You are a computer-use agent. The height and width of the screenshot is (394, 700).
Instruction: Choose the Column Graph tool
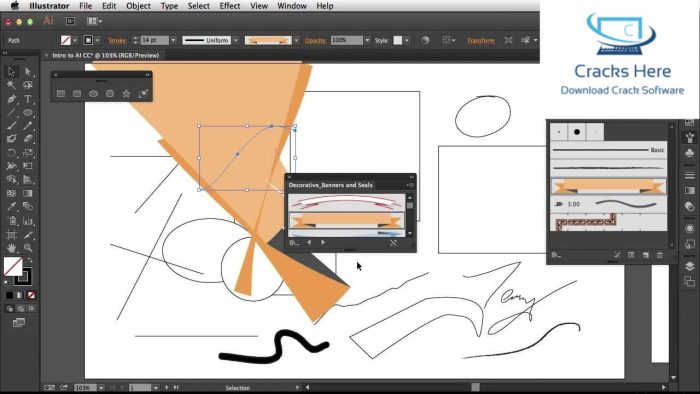point(28,221)
